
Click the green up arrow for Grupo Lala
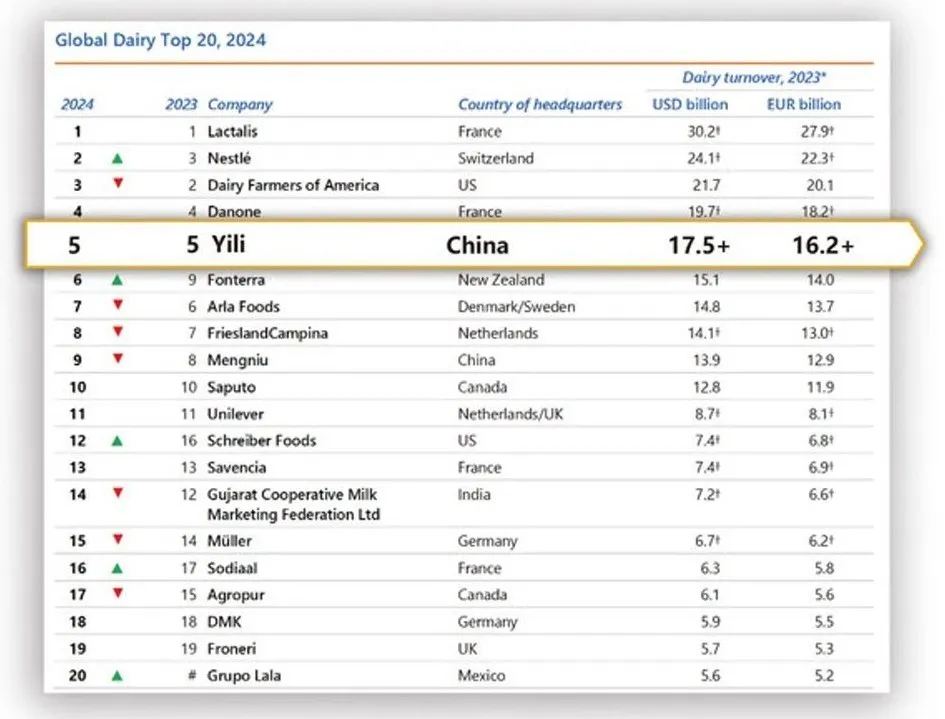coord(118,676)
